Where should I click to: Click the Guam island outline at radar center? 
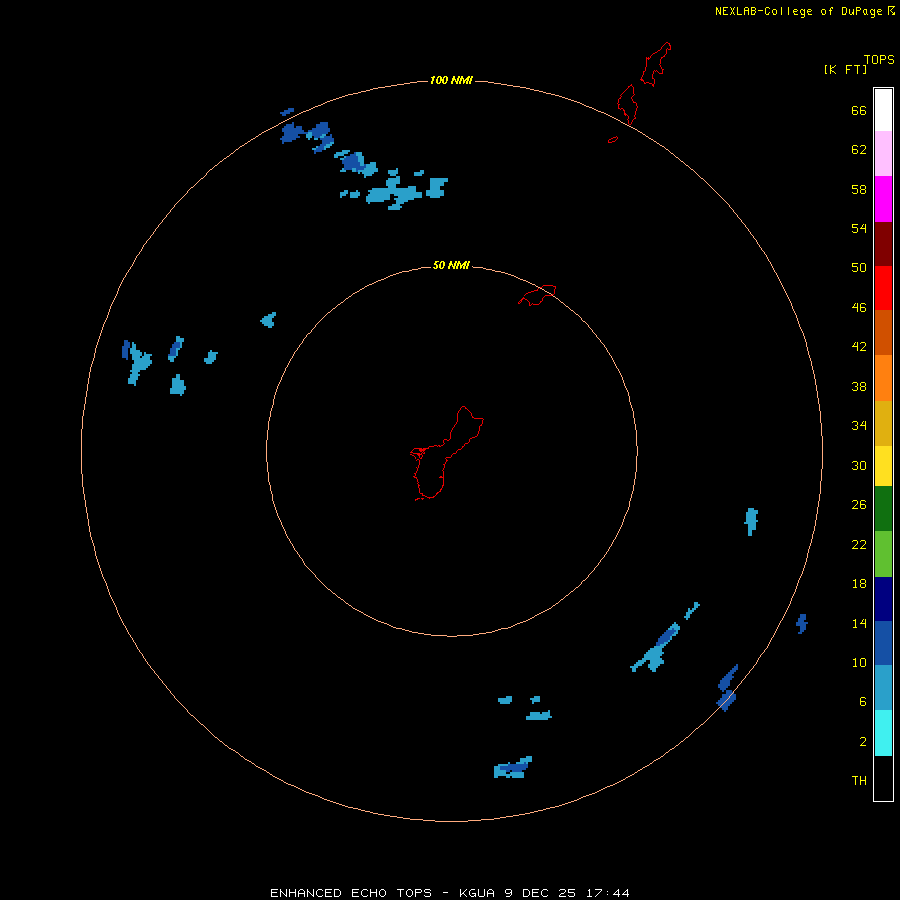tap(447, 453)
